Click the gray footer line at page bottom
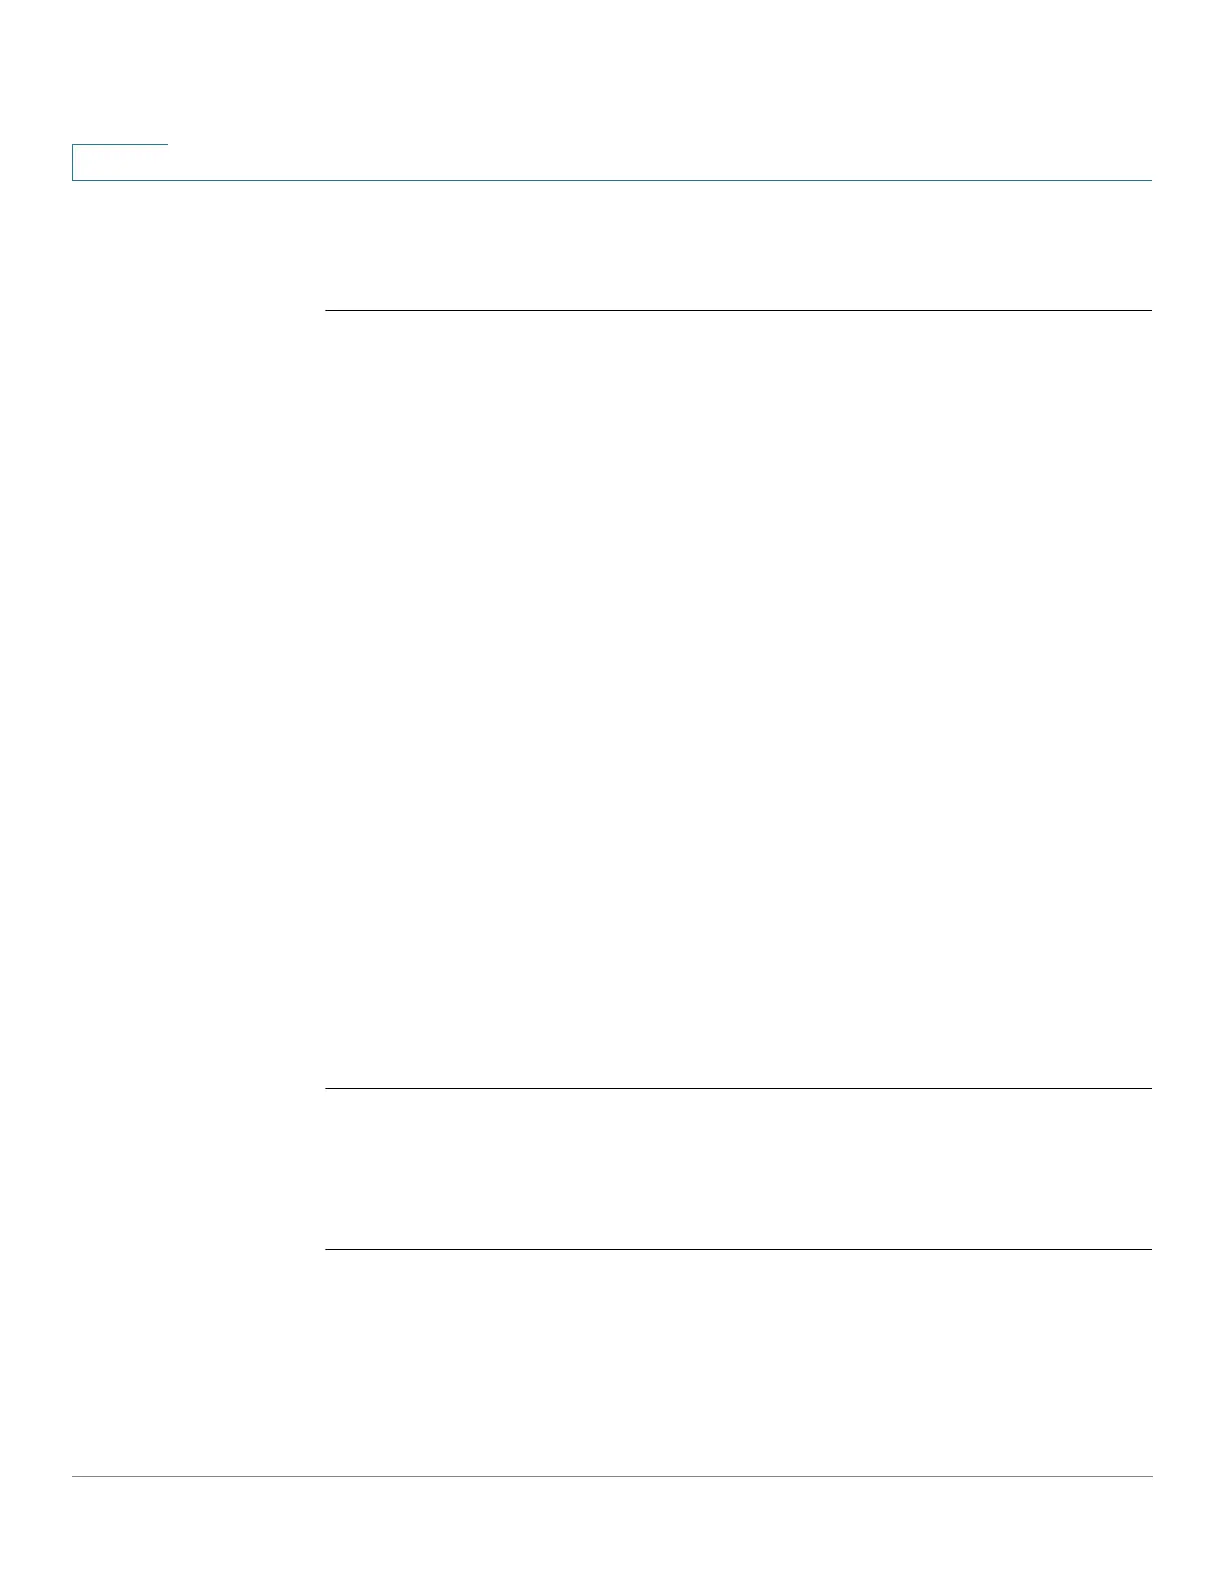The width and height of the screenshot is (1224, 1584). 612,1476
